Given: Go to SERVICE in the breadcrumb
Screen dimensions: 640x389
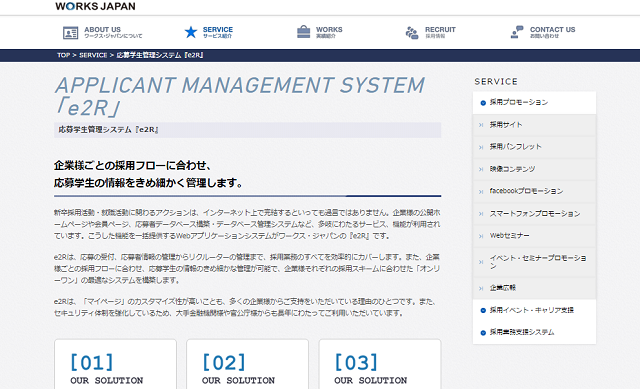Looking at the screenshot, I should click(93, 55).
